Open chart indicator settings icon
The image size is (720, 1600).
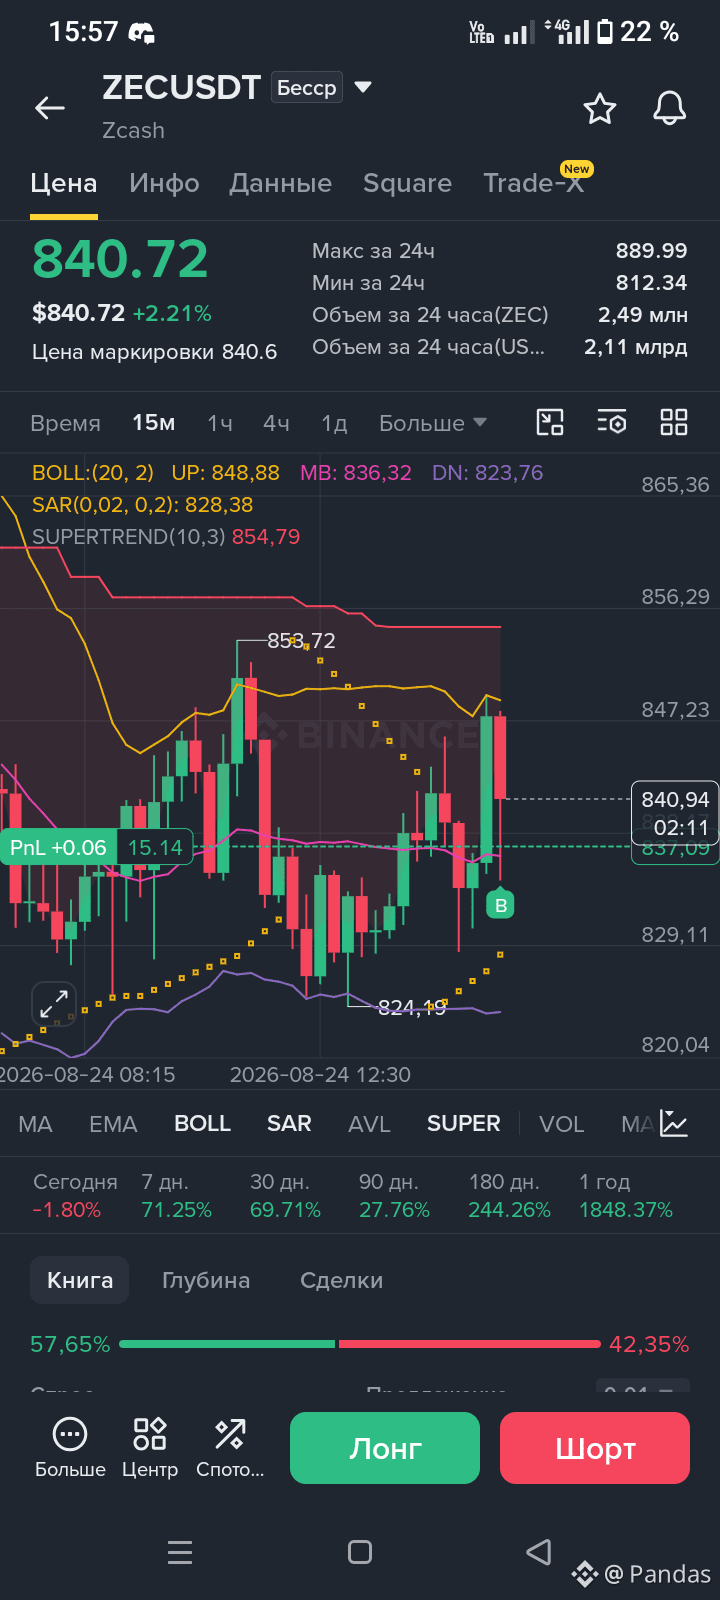[612, 422]
